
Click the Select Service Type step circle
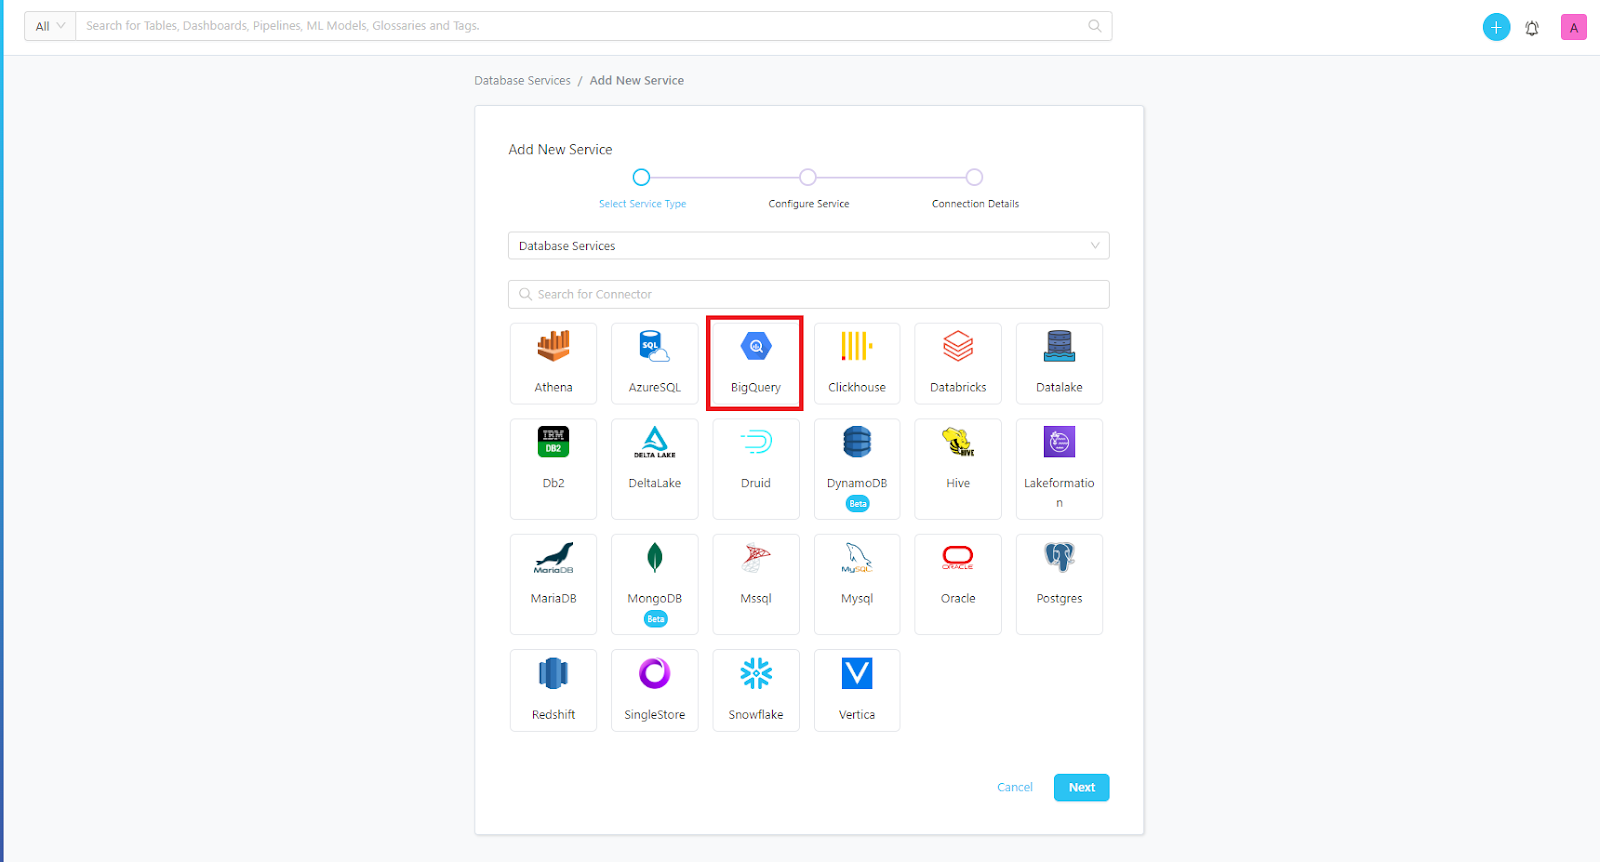tap(642, 177)
